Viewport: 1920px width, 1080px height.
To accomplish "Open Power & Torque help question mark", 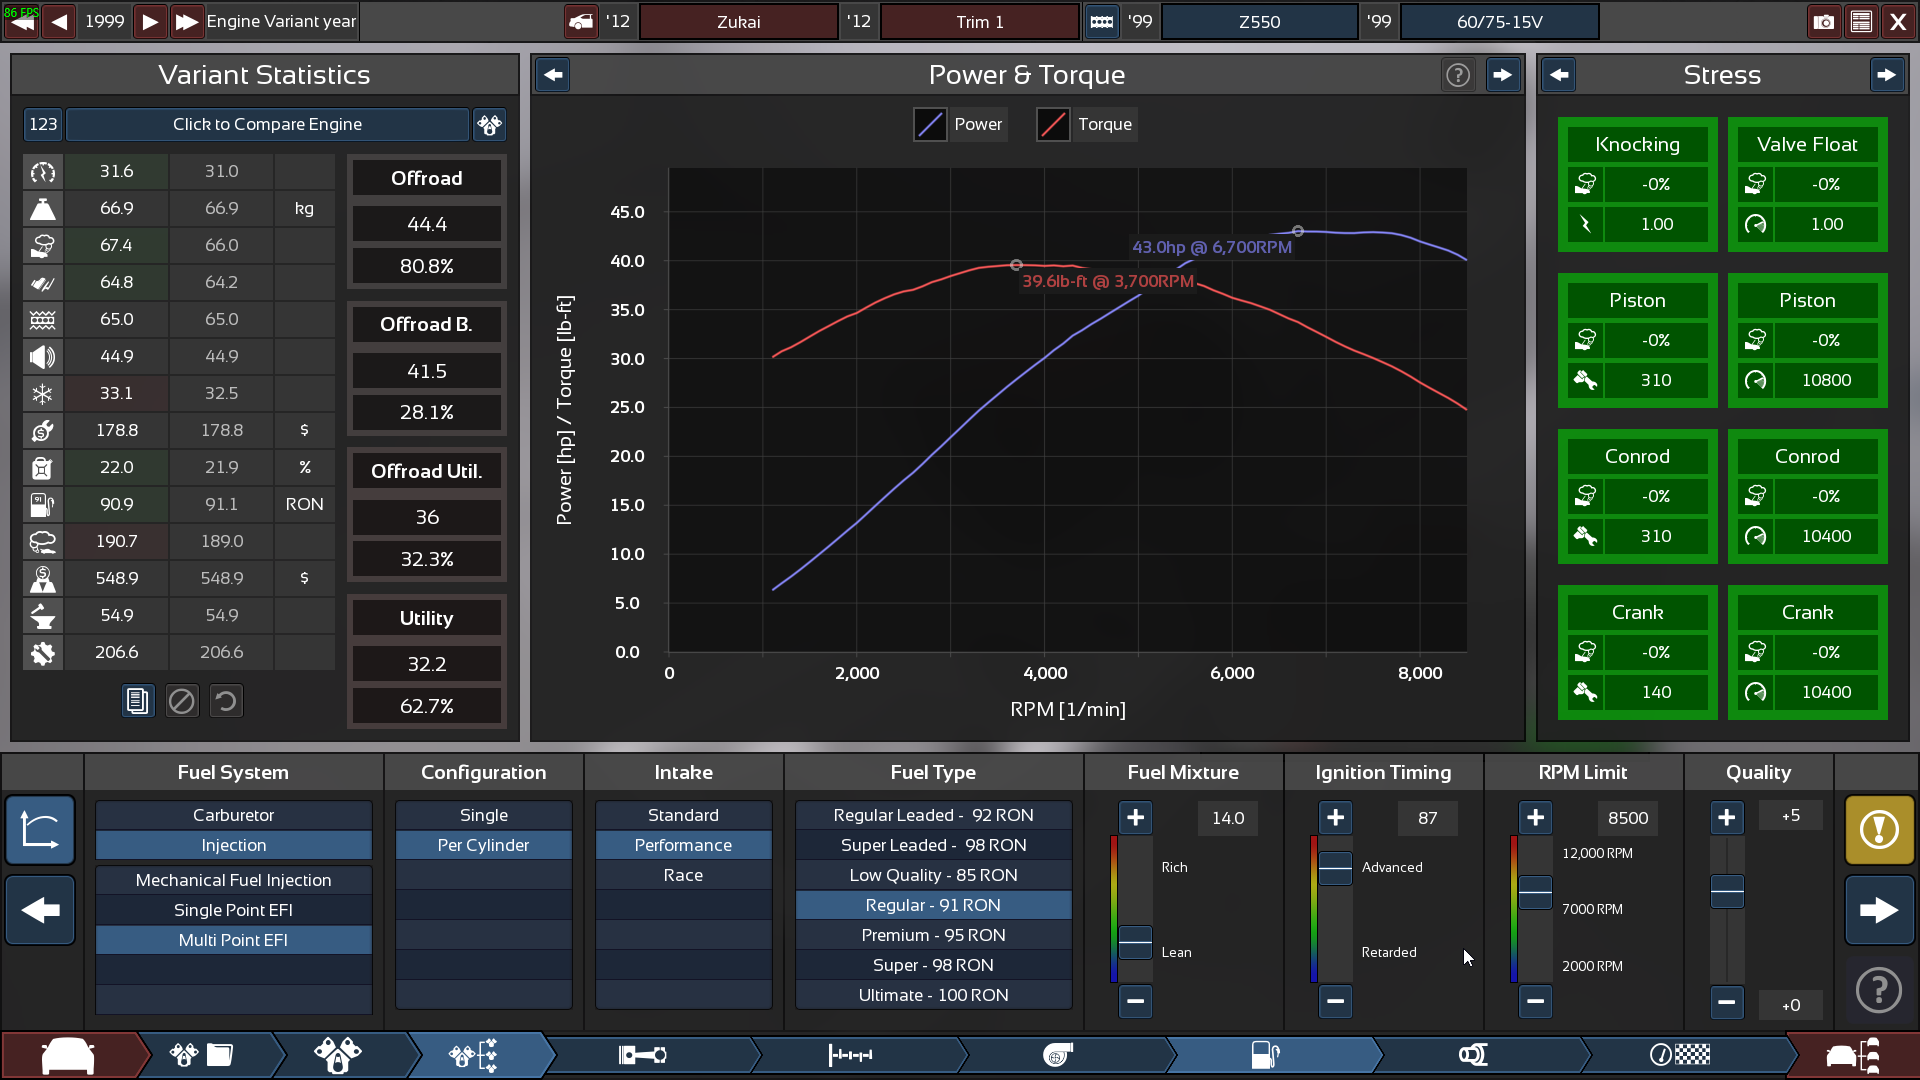I will (1458, 75).
